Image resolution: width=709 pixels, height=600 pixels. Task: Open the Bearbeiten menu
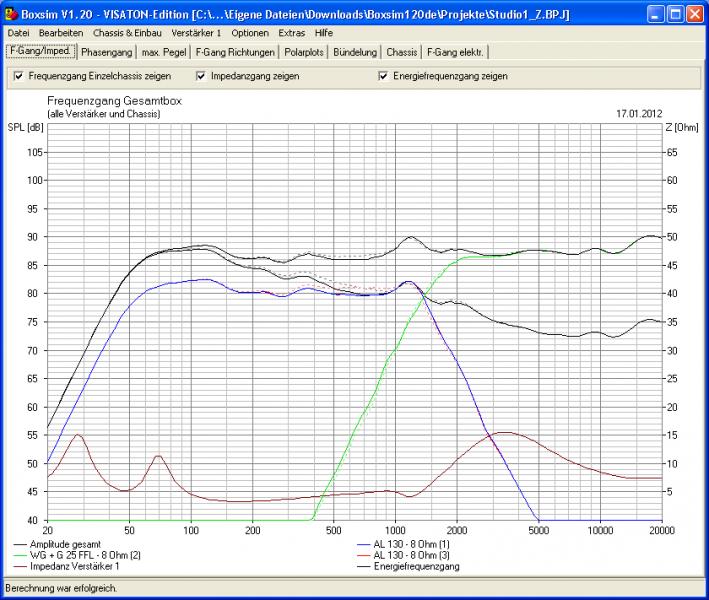point(61,33)
